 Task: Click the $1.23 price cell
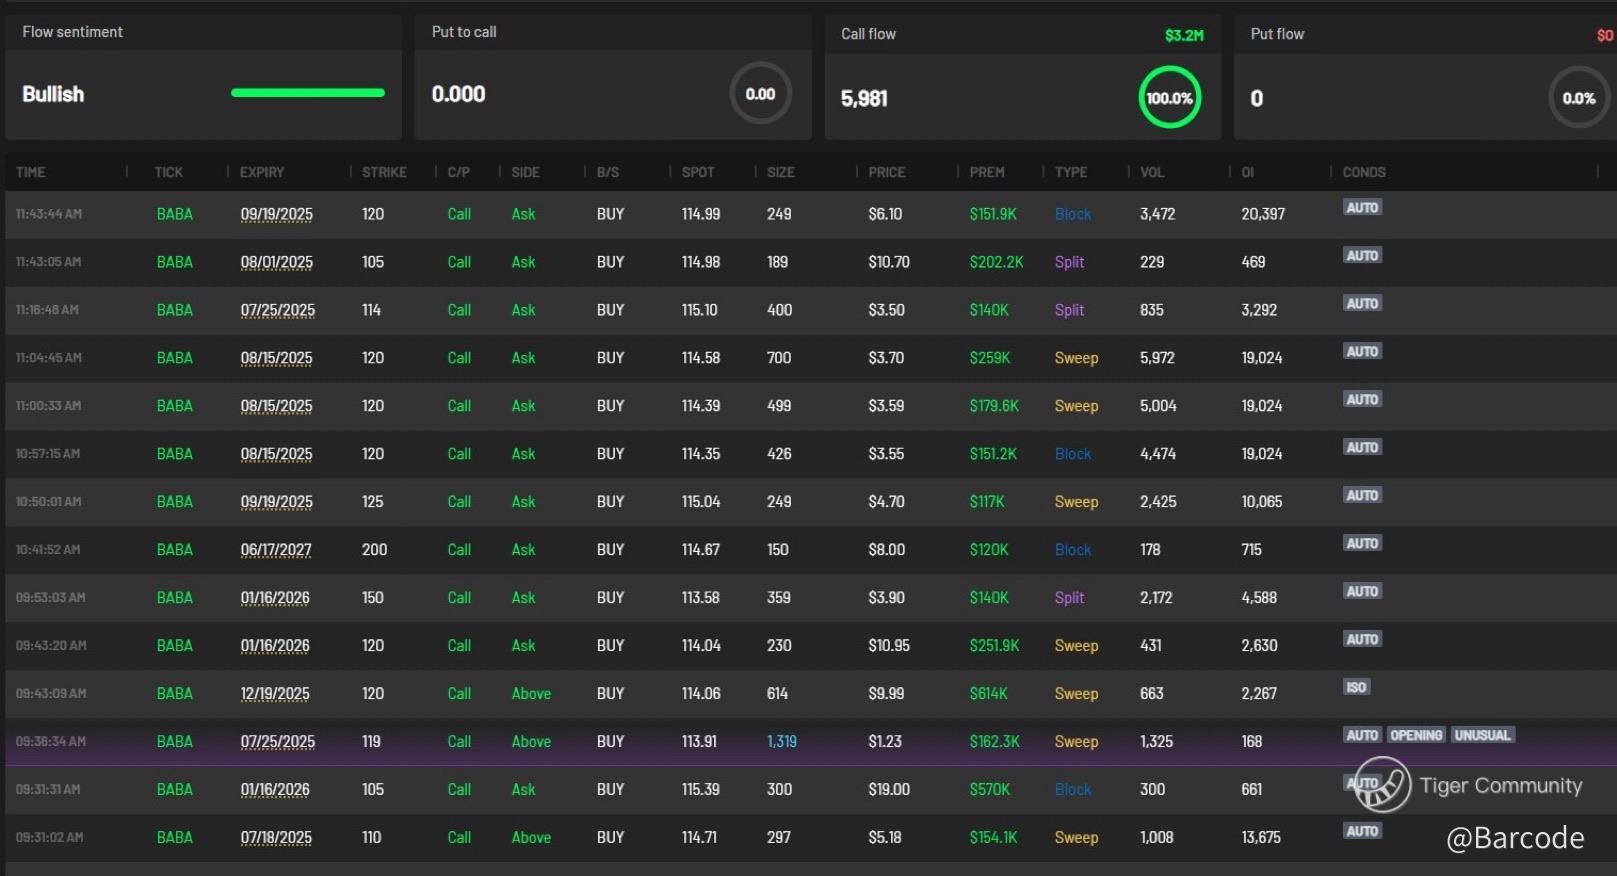tap(885, 742)
